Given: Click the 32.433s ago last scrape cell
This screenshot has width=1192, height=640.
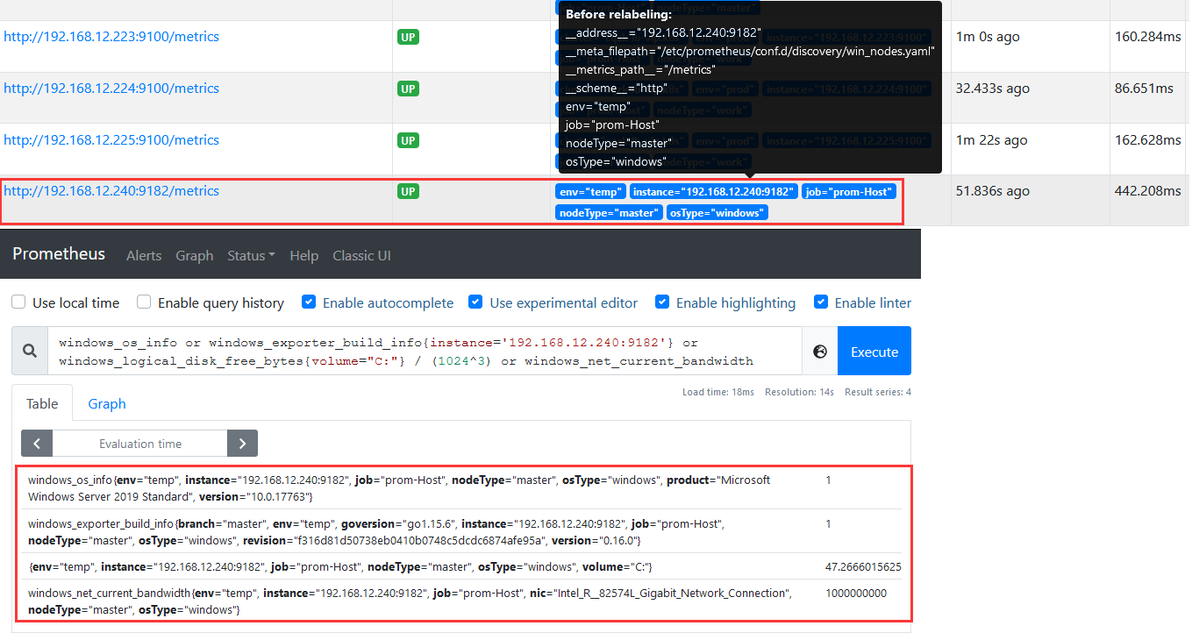Looking at the screenshot, I should 992,88.
